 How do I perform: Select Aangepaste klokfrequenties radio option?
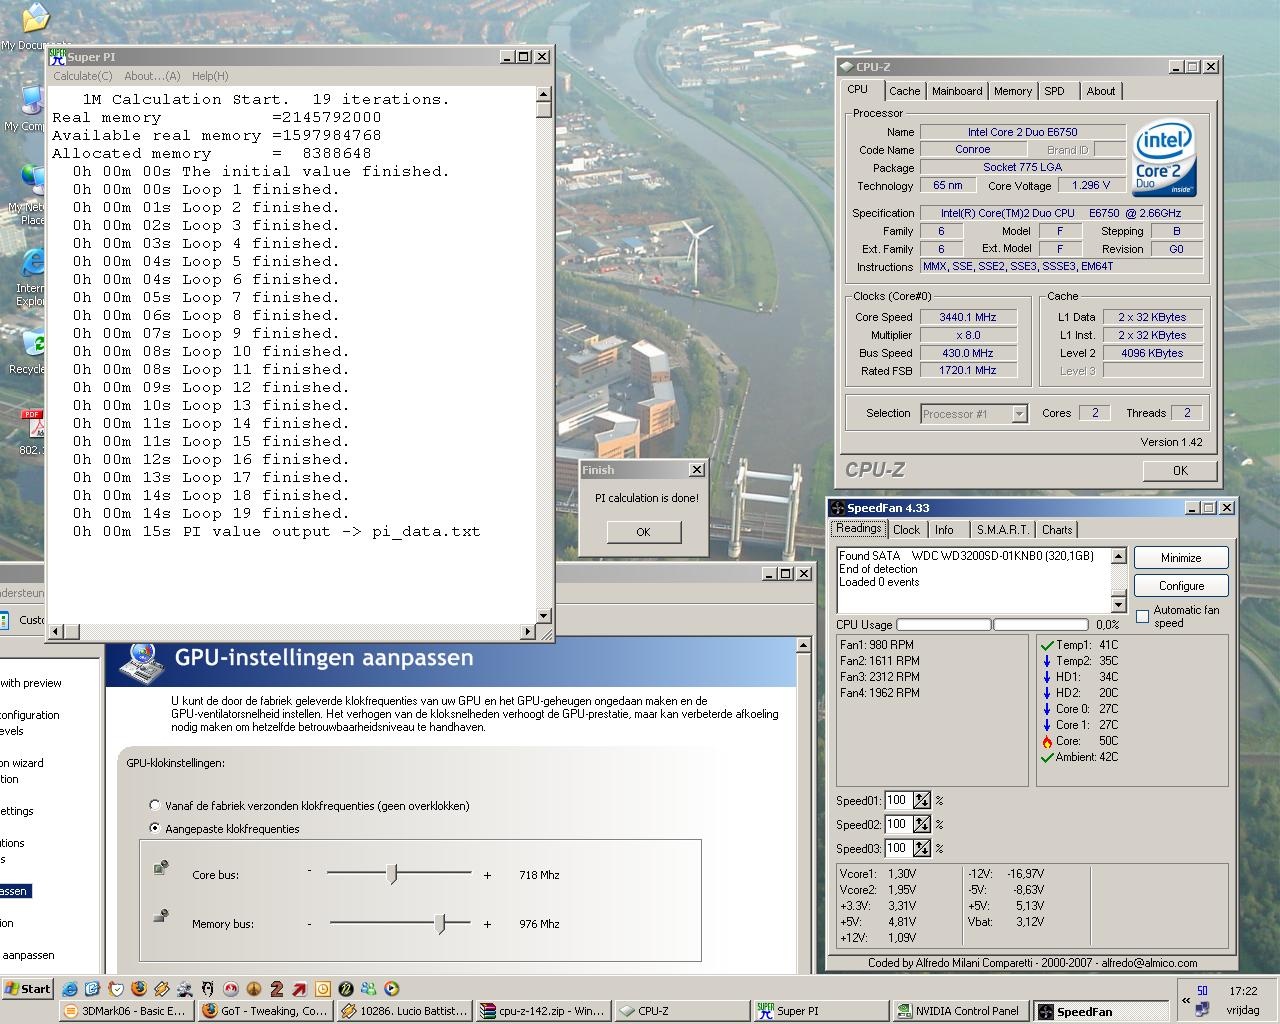pos(155,828)
